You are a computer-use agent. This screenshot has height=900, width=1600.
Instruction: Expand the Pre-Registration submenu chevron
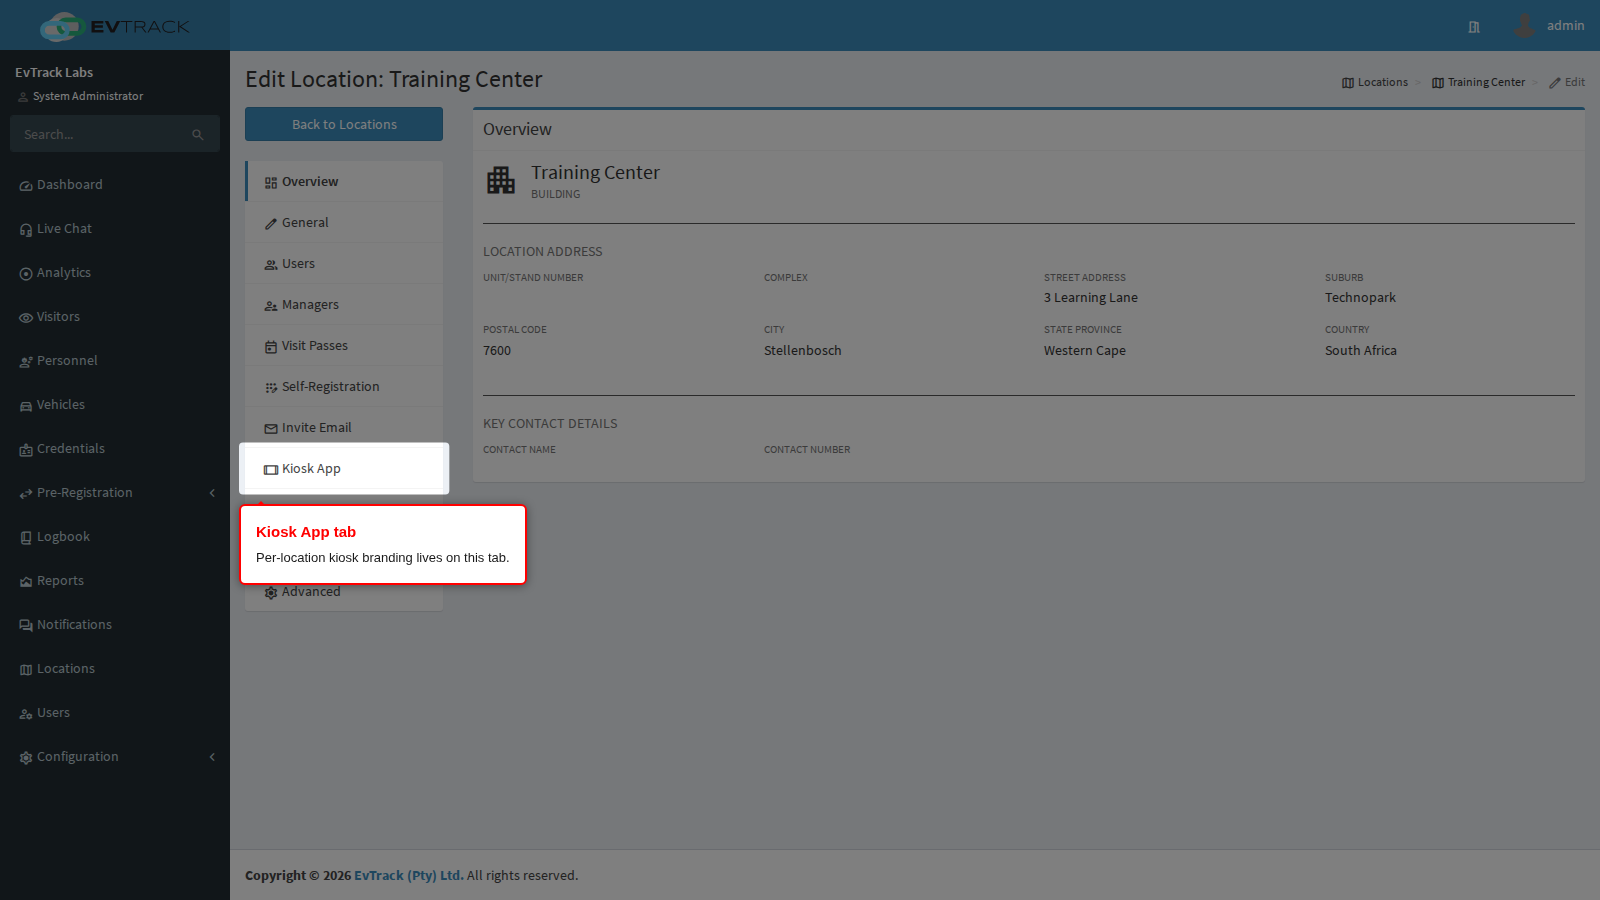(x=212, y=493)
